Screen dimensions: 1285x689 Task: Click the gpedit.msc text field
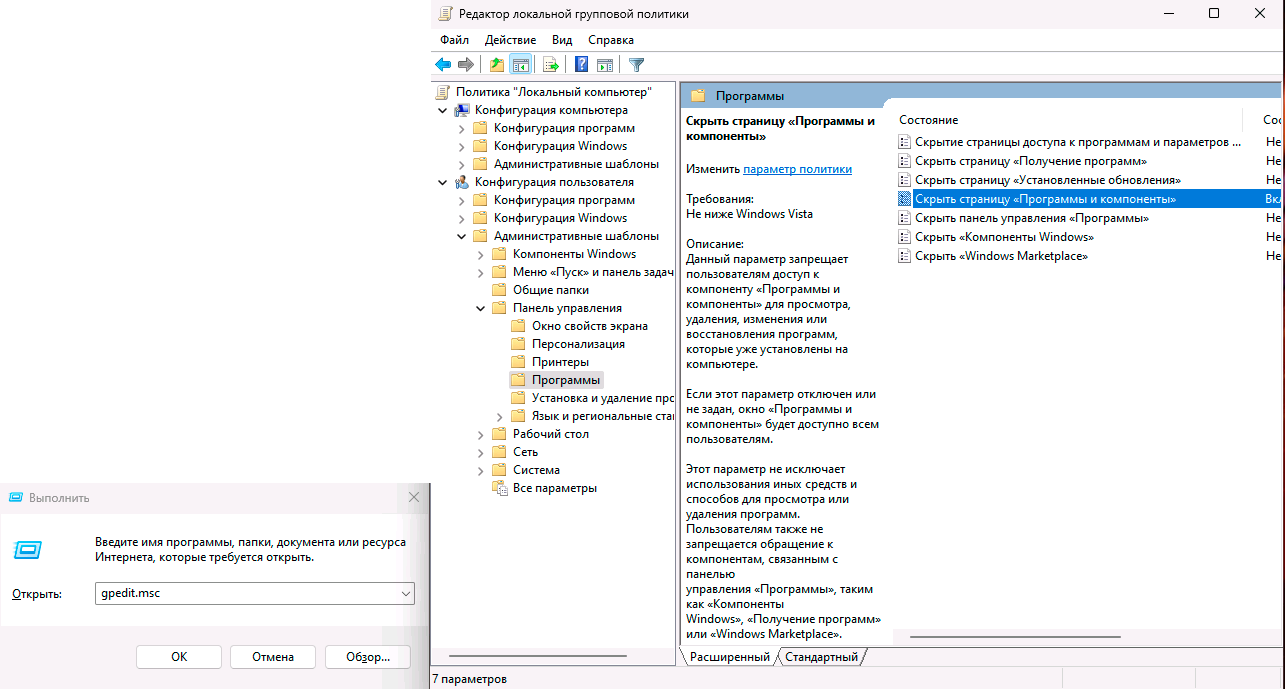point(255,594)
